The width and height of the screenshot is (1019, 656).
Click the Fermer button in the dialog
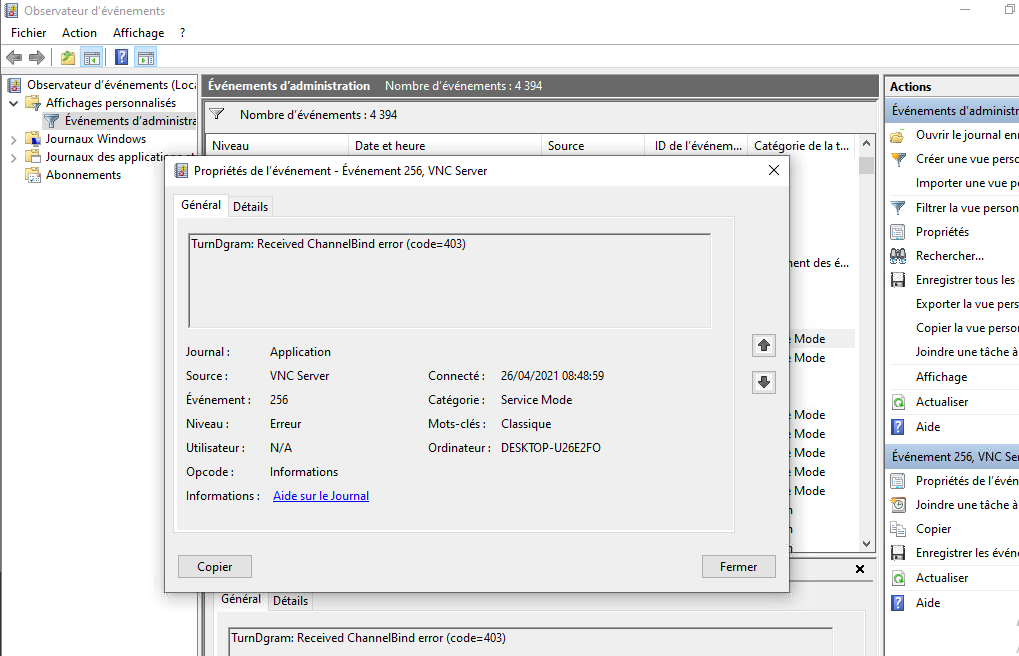[x=738, y=567]
